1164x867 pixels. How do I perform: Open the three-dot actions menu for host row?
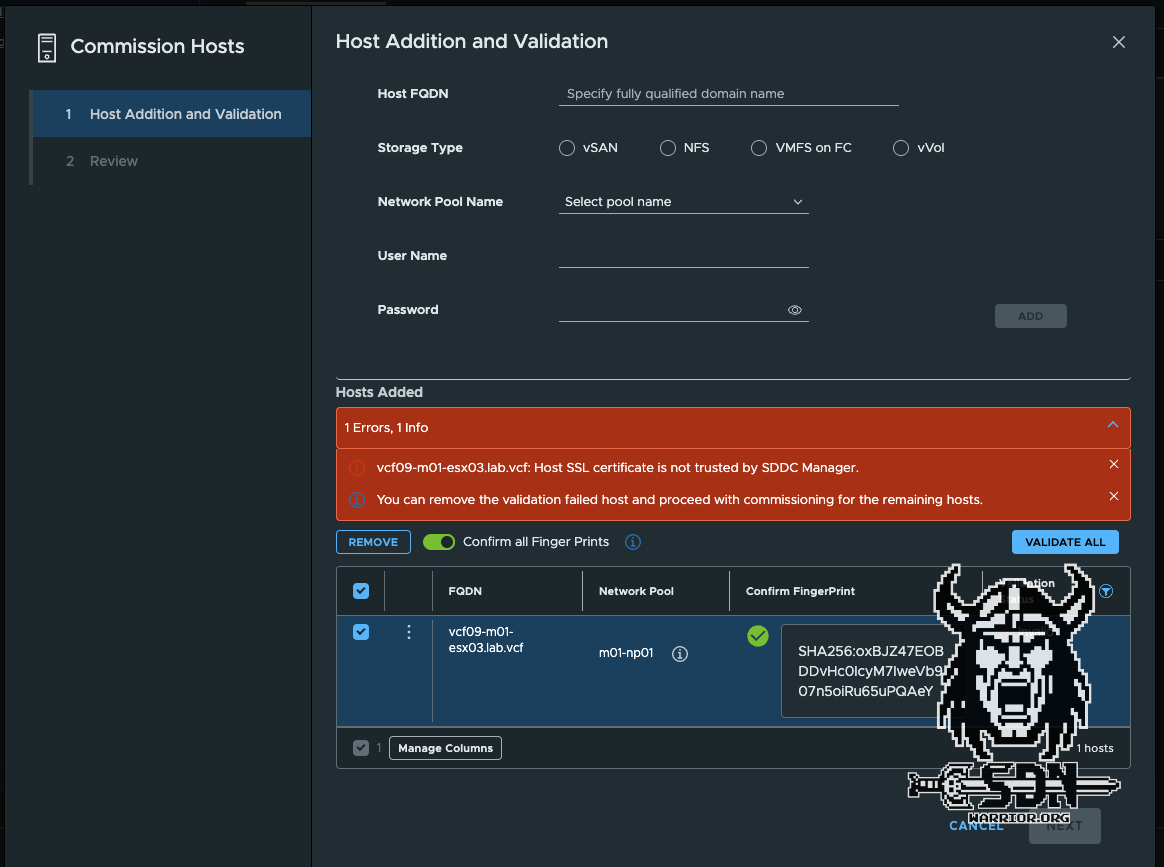(x=408, y=632)
